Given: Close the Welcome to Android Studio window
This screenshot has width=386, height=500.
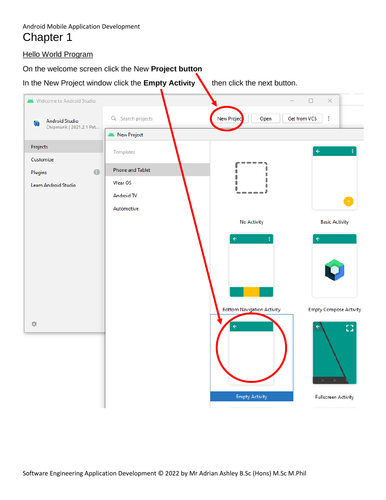Looking at the screenshot, I should click(x=330, y=101).
